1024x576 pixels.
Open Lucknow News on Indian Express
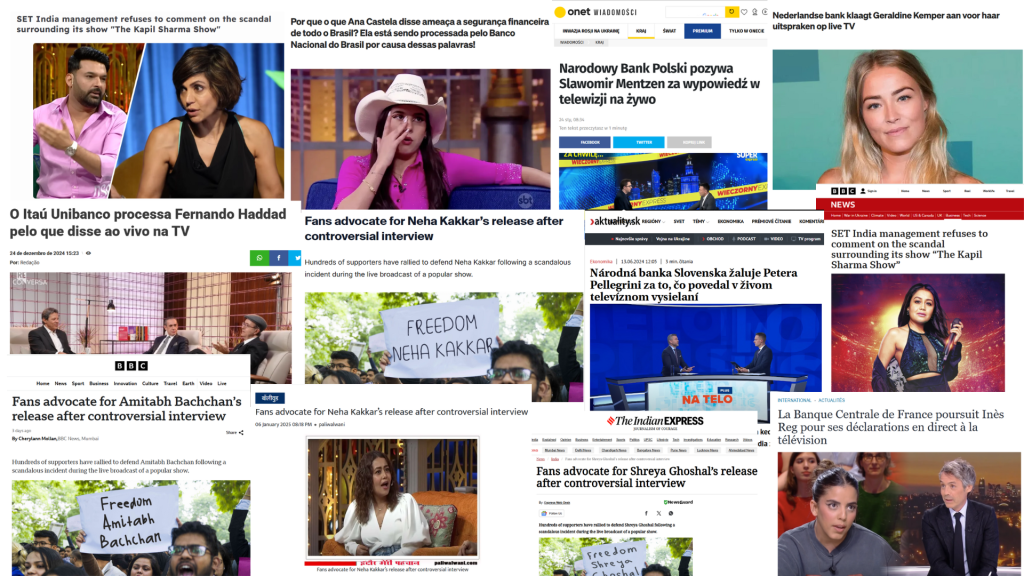[708, 450]
